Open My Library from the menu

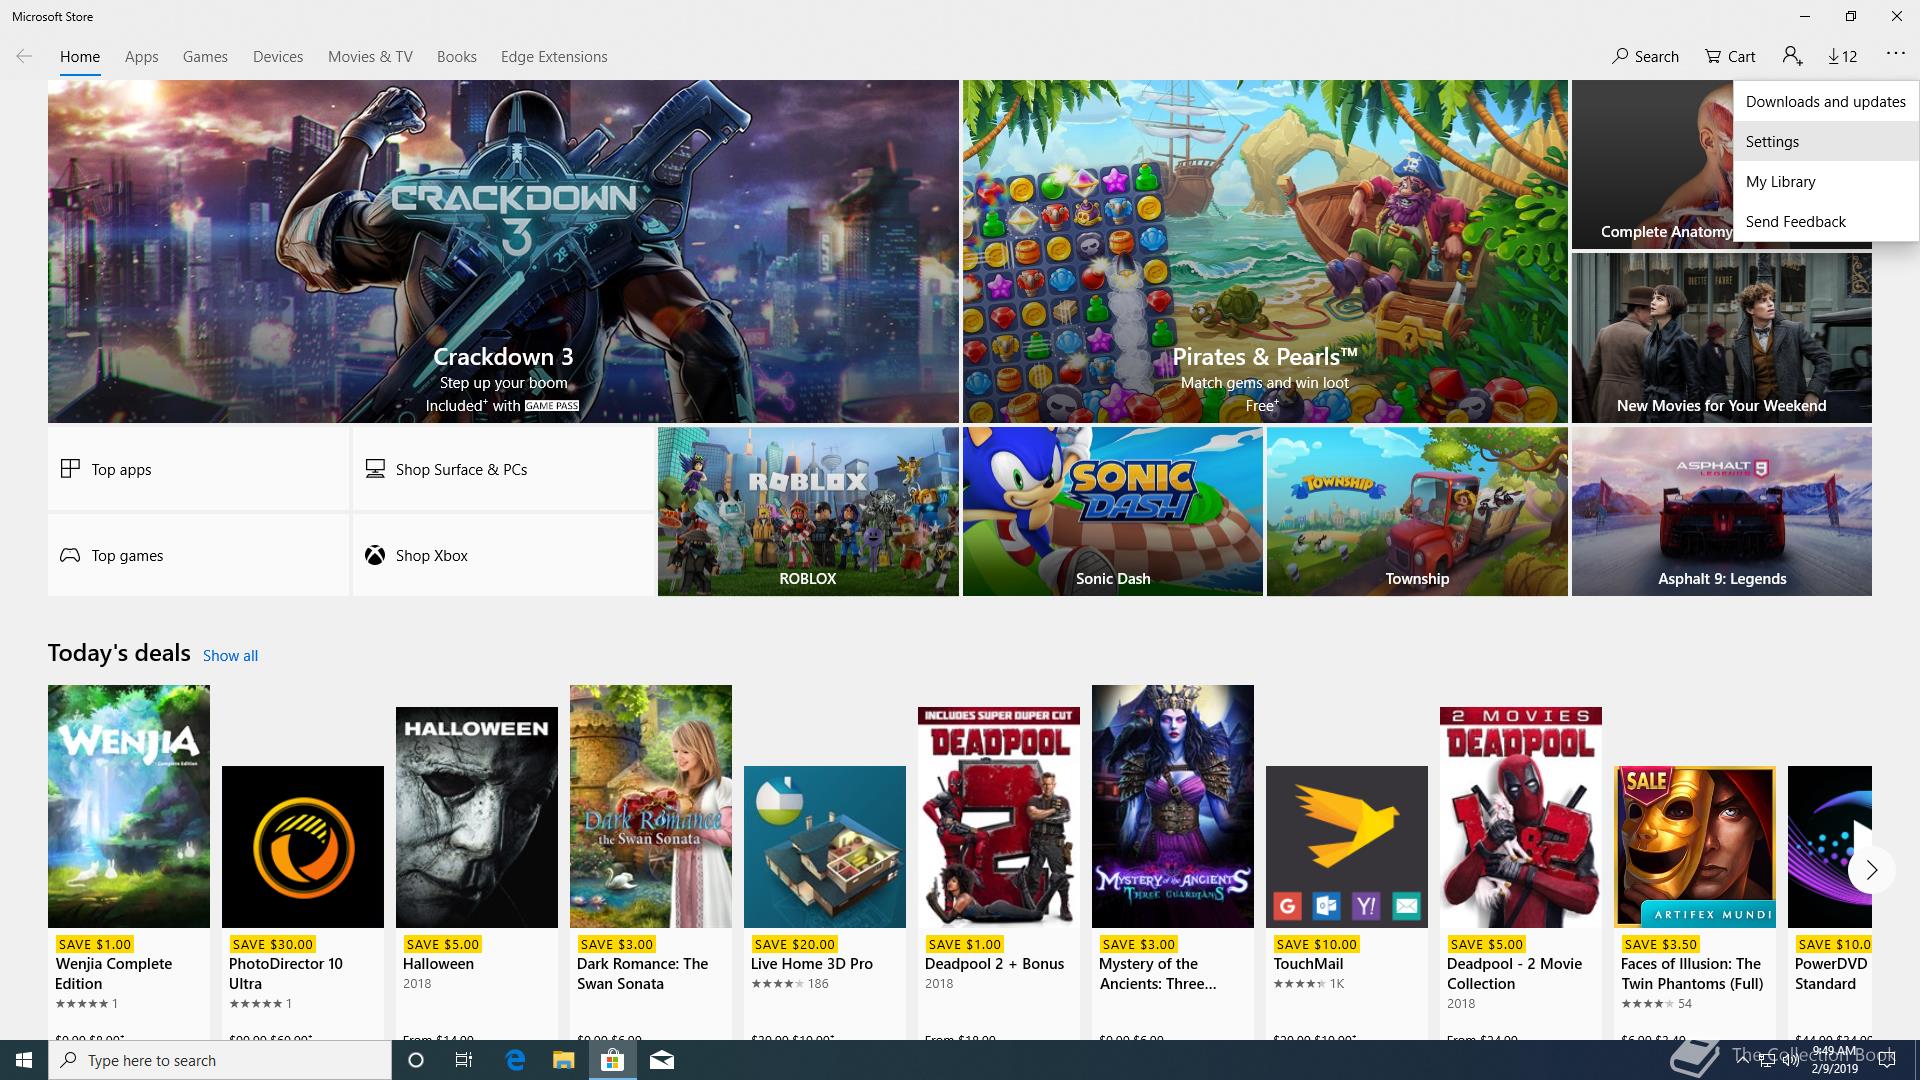1826,181
